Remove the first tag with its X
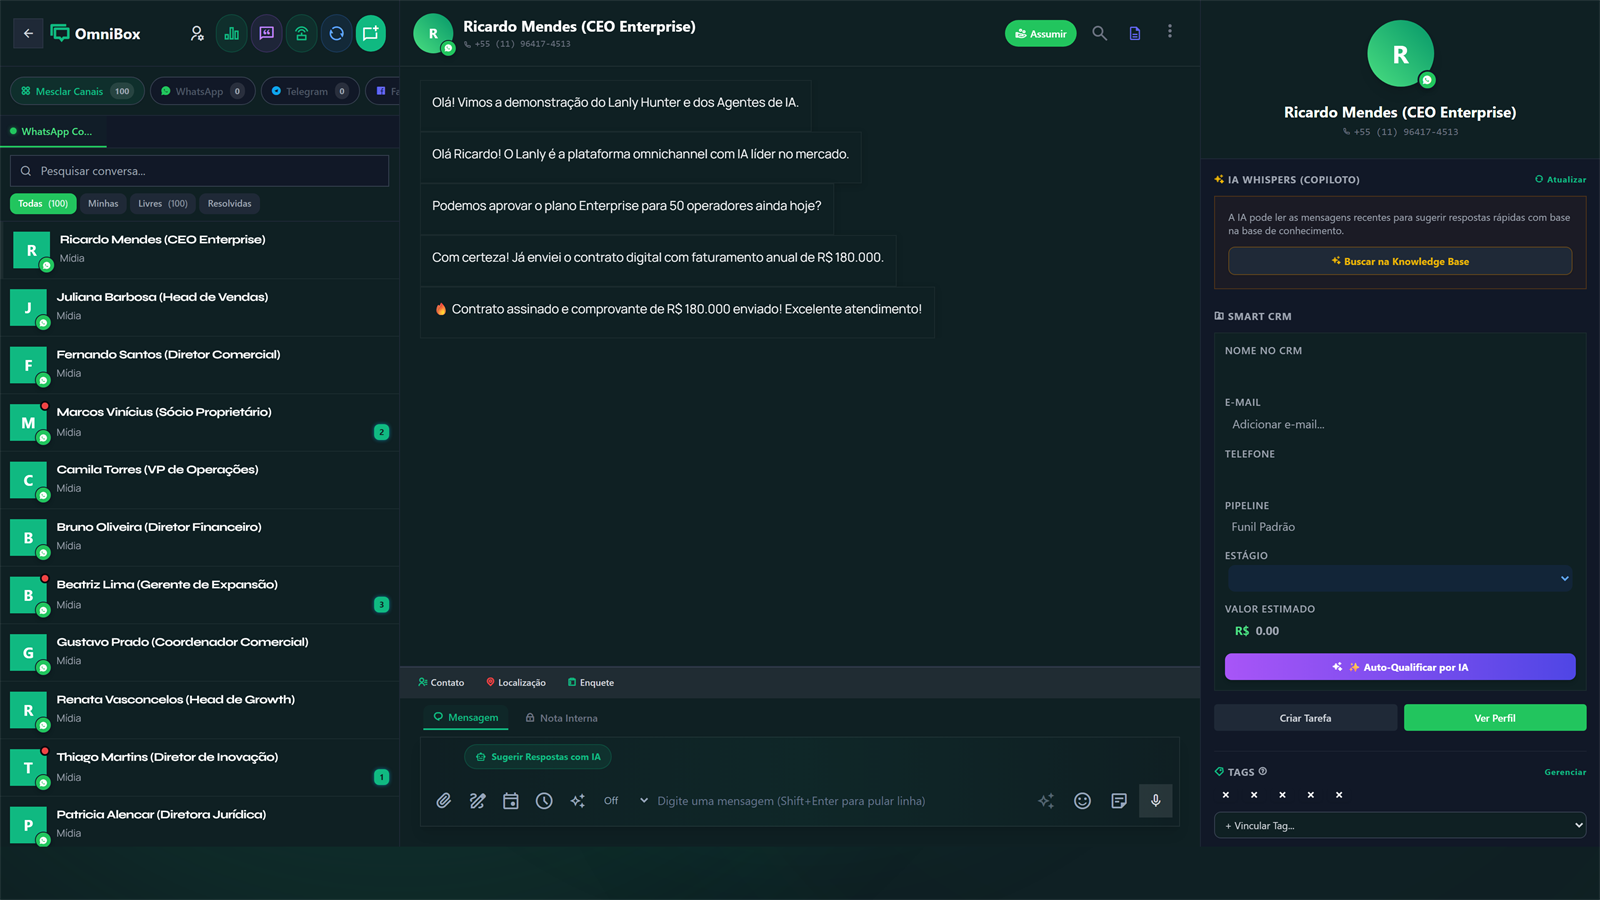 [1226, 795]
